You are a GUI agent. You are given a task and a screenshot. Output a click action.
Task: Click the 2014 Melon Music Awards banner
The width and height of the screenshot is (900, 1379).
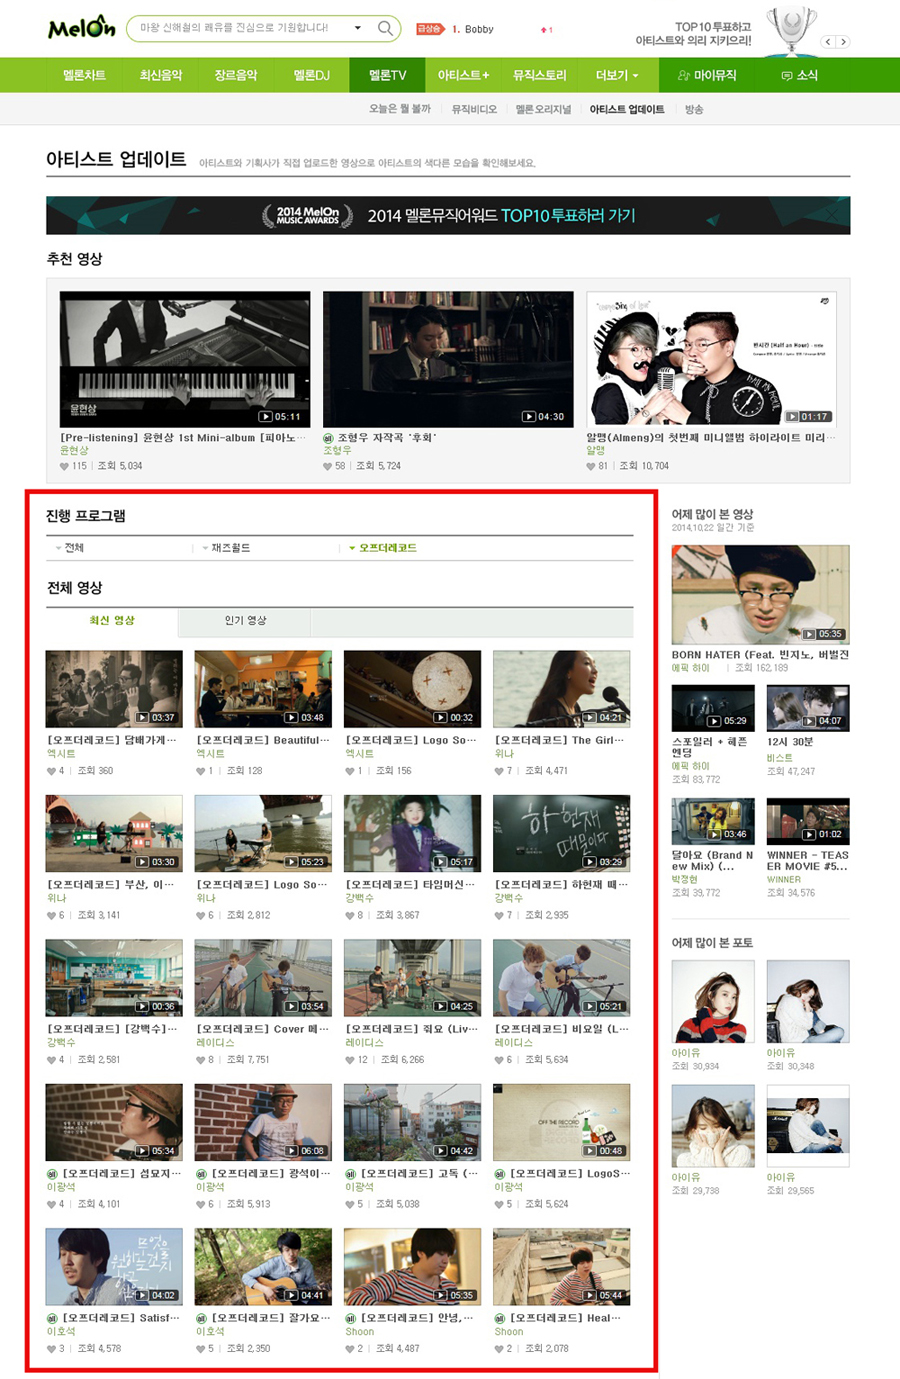[448, 215]
